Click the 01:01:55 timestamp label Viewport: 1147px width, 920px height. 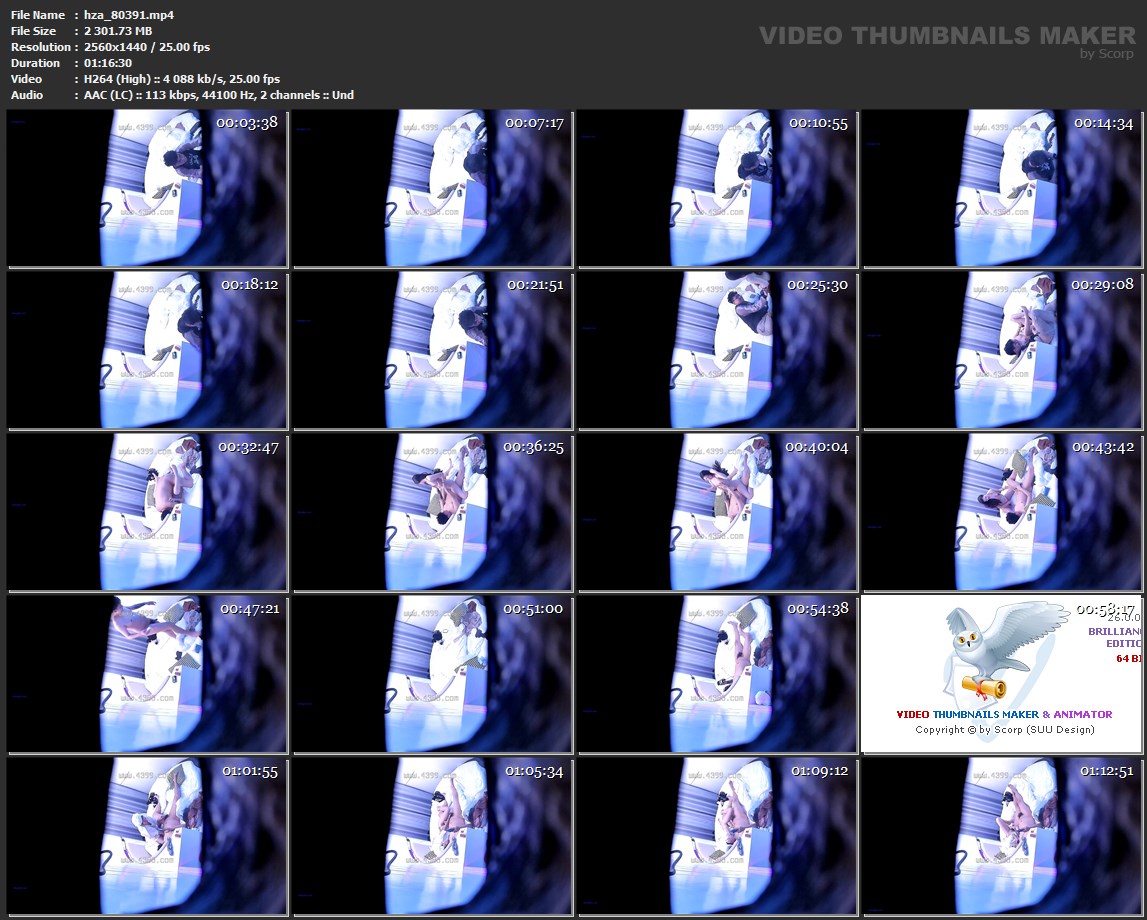(x=249, y=771)
